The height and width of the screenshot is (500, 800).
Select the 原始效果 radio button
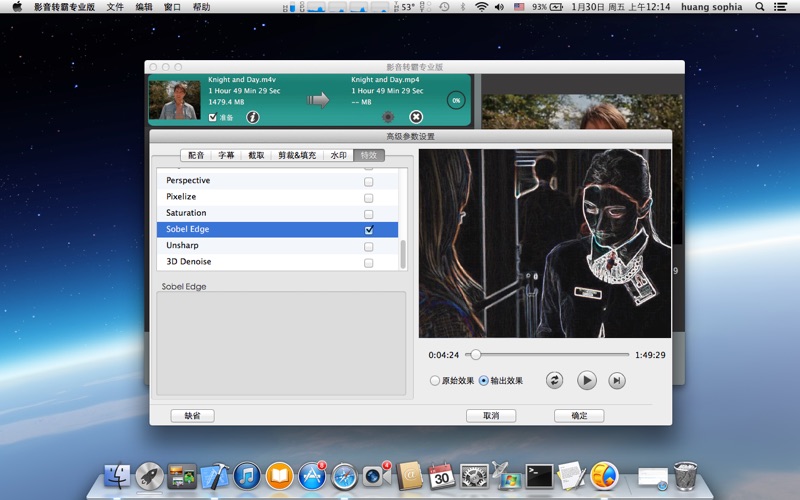click(x=435, y=381)
